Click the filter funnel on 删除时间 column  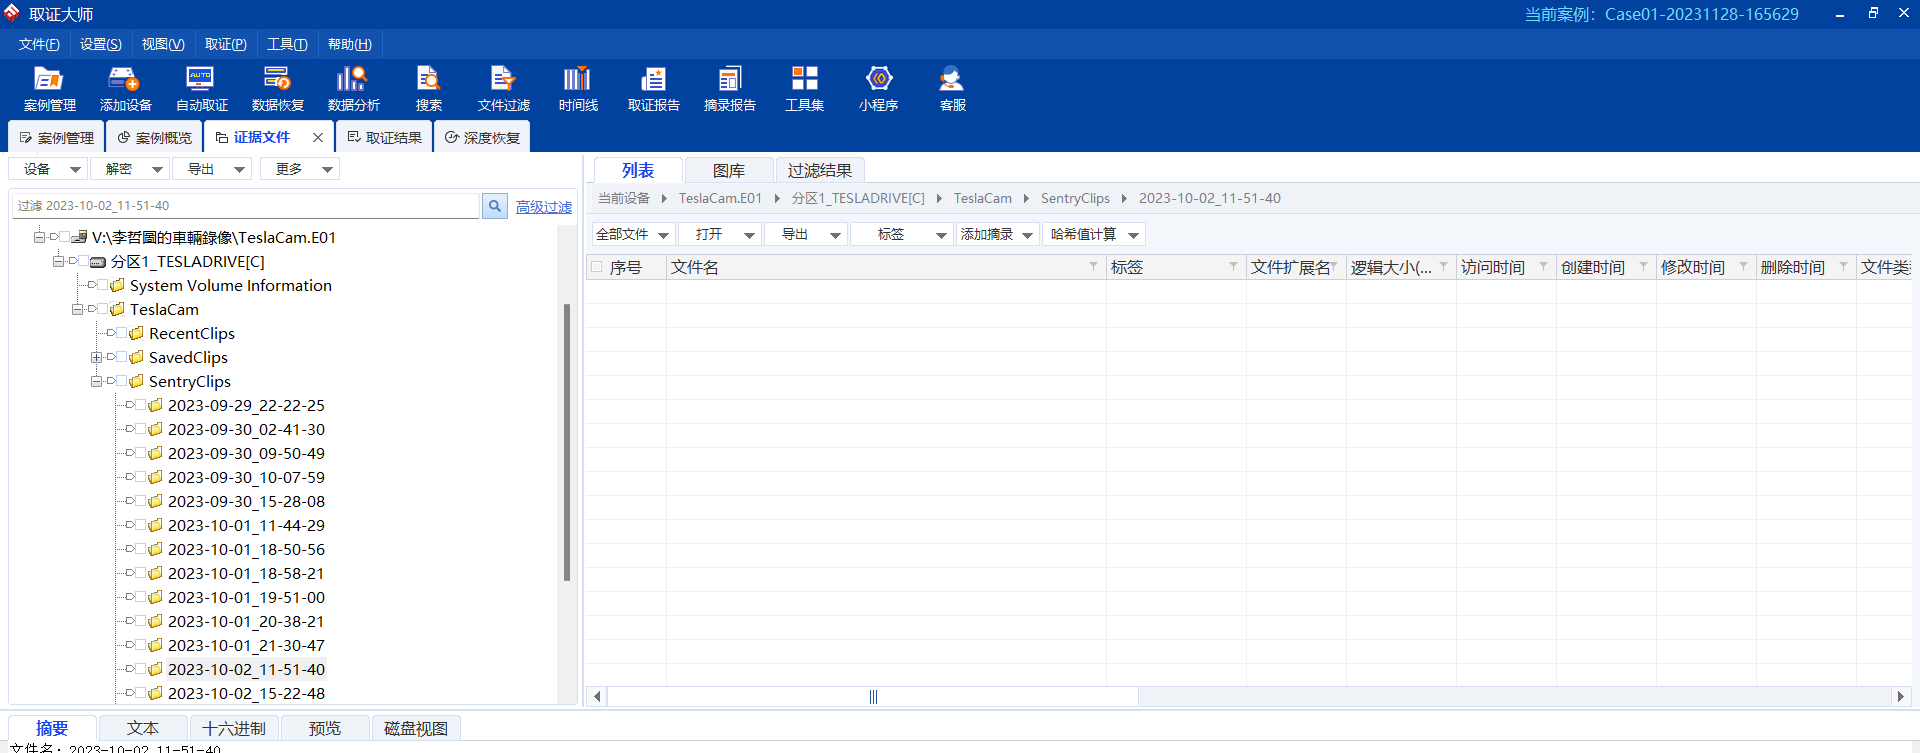coord(1843,266)
